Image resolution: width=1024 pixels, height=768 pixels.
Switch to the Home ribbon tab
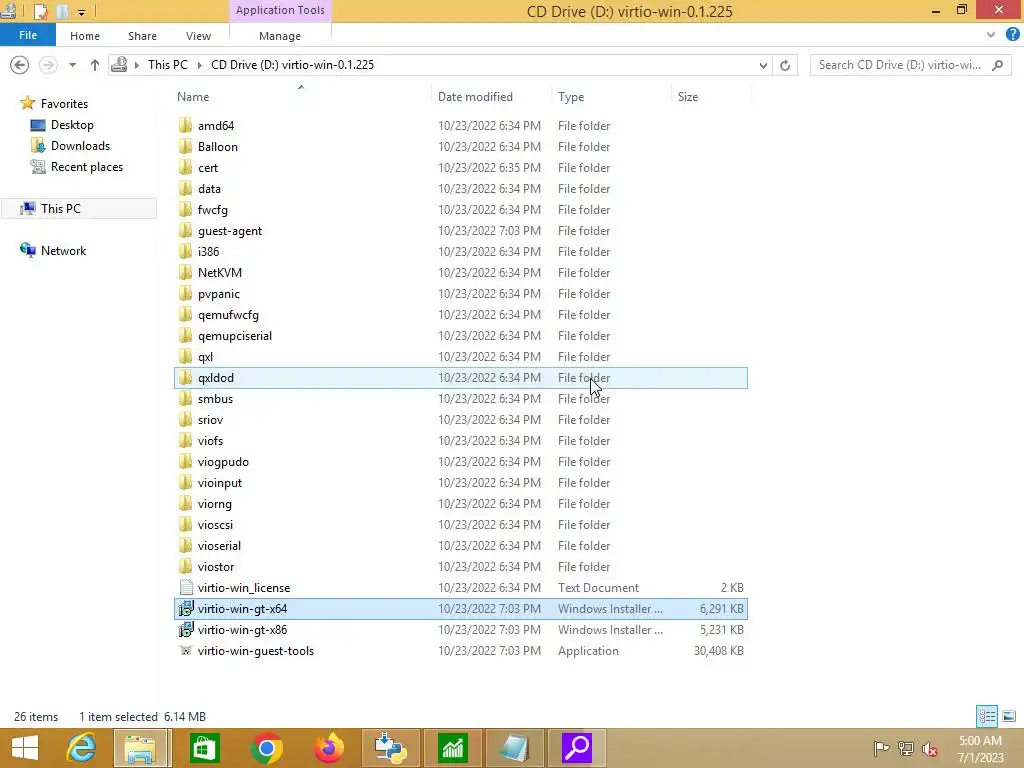pyautogui.click(x=85, y=36)
